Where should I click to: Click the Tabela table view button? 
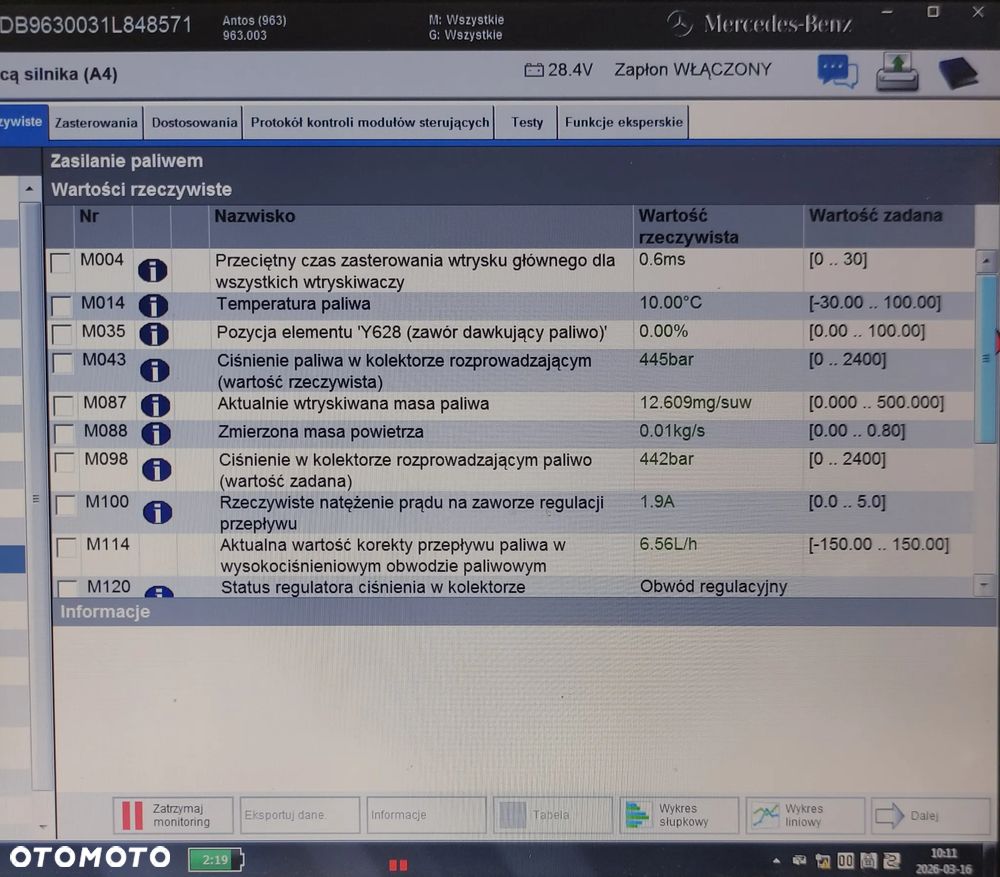(x=552, y=814)
